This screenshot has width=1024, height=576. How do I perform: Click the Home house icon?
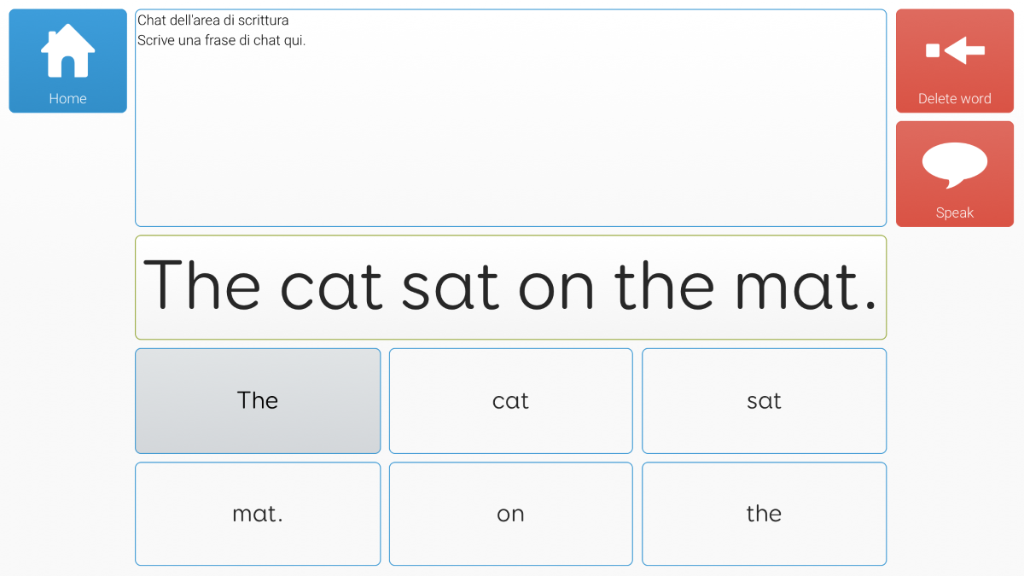point(68,50)
